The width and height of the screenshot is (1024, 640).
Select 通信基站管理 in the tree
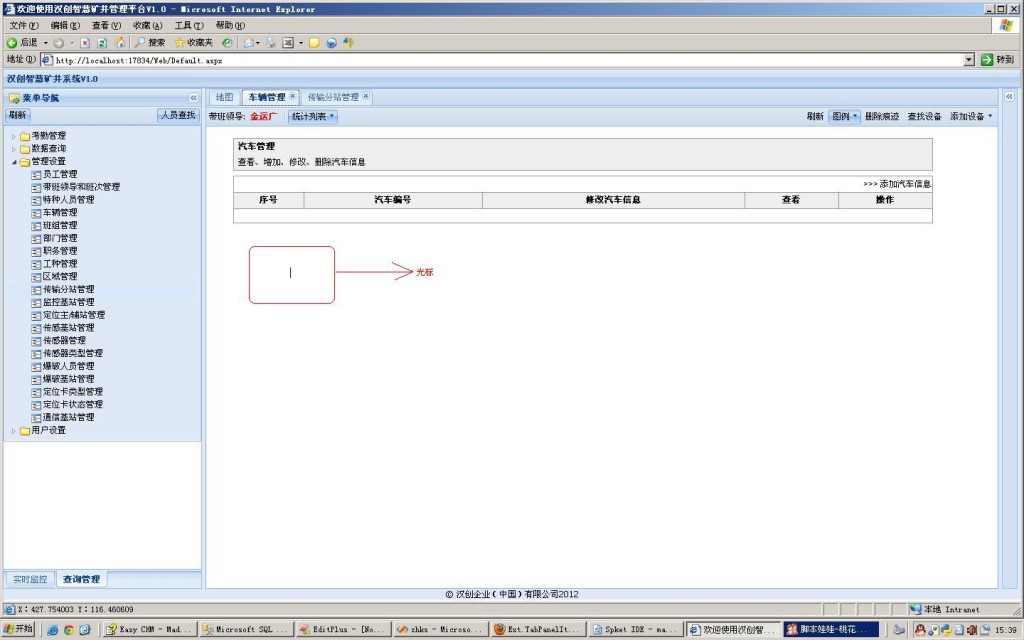tap(69, 417)
